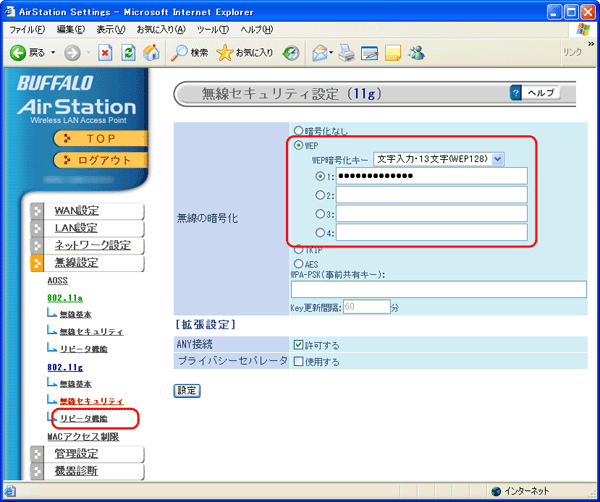
Task: Toggle the ANY接続 許可する checkbox
Action: pos(298,344)
